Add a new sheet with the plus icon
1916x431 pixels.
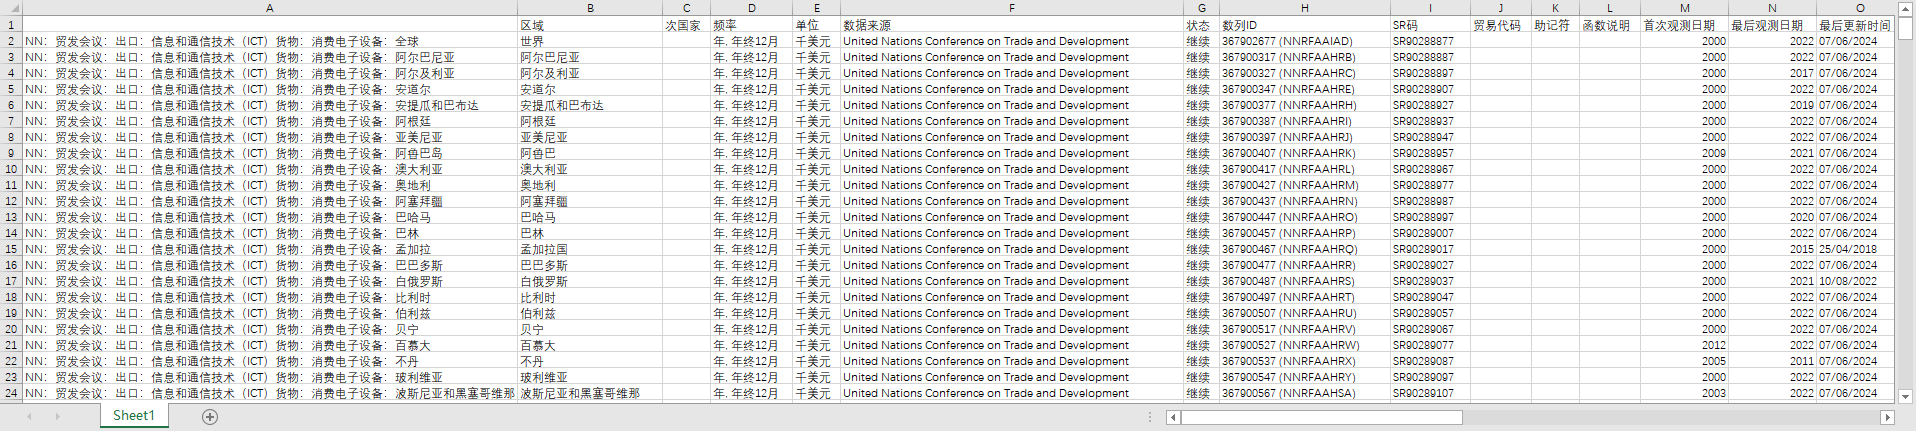click(210, 417)
